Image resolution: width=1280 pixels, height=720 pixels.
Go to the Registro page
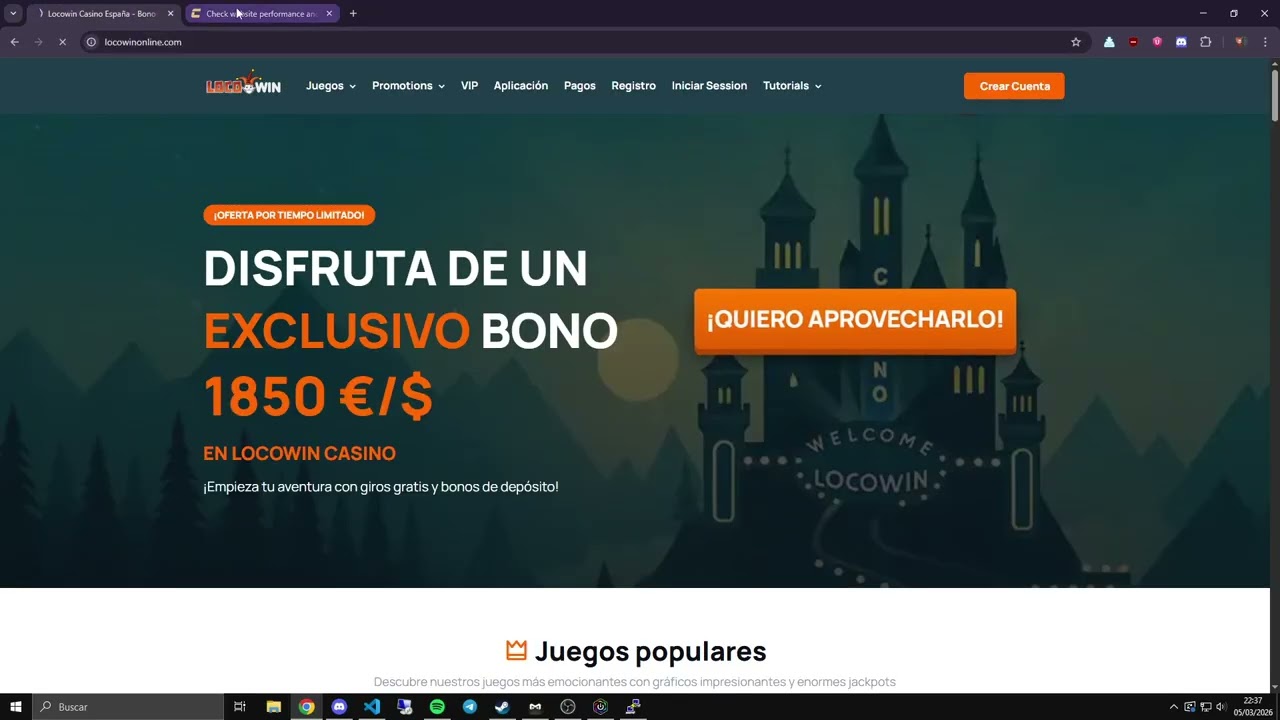click(x=634, y=86)
